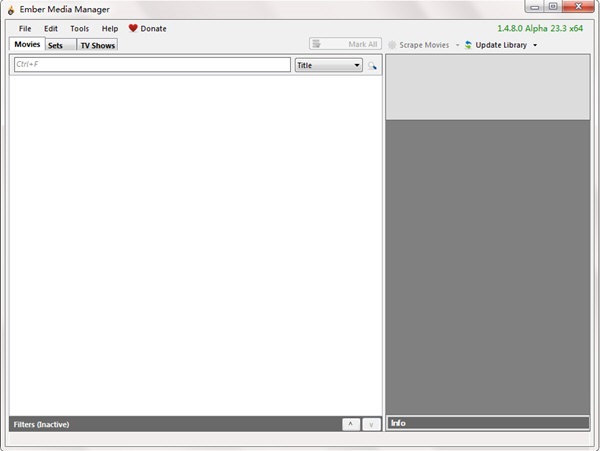600x451 pixels.
Task: Open the File menu
Action: (x=25, y=29)
